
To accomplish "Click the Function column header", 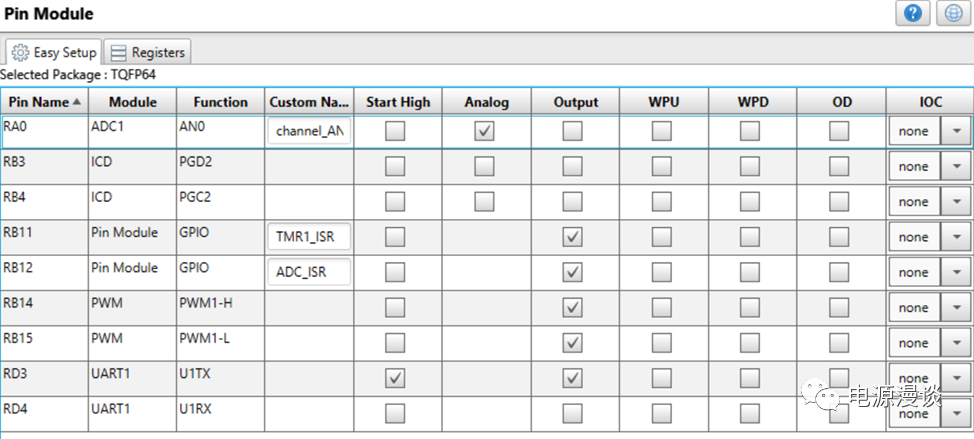I will coord(220,102).
